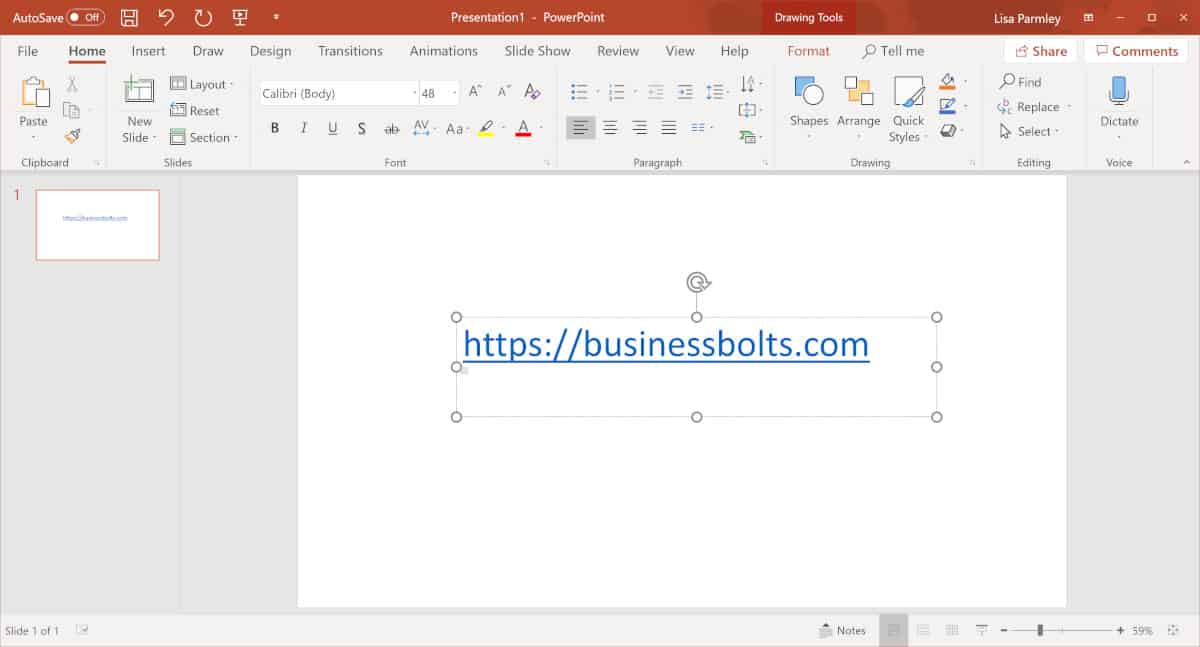The height and width of the screenshot is (647, 1200).
Task: Increase font size with the larger A
Action: tap(476, 93)
